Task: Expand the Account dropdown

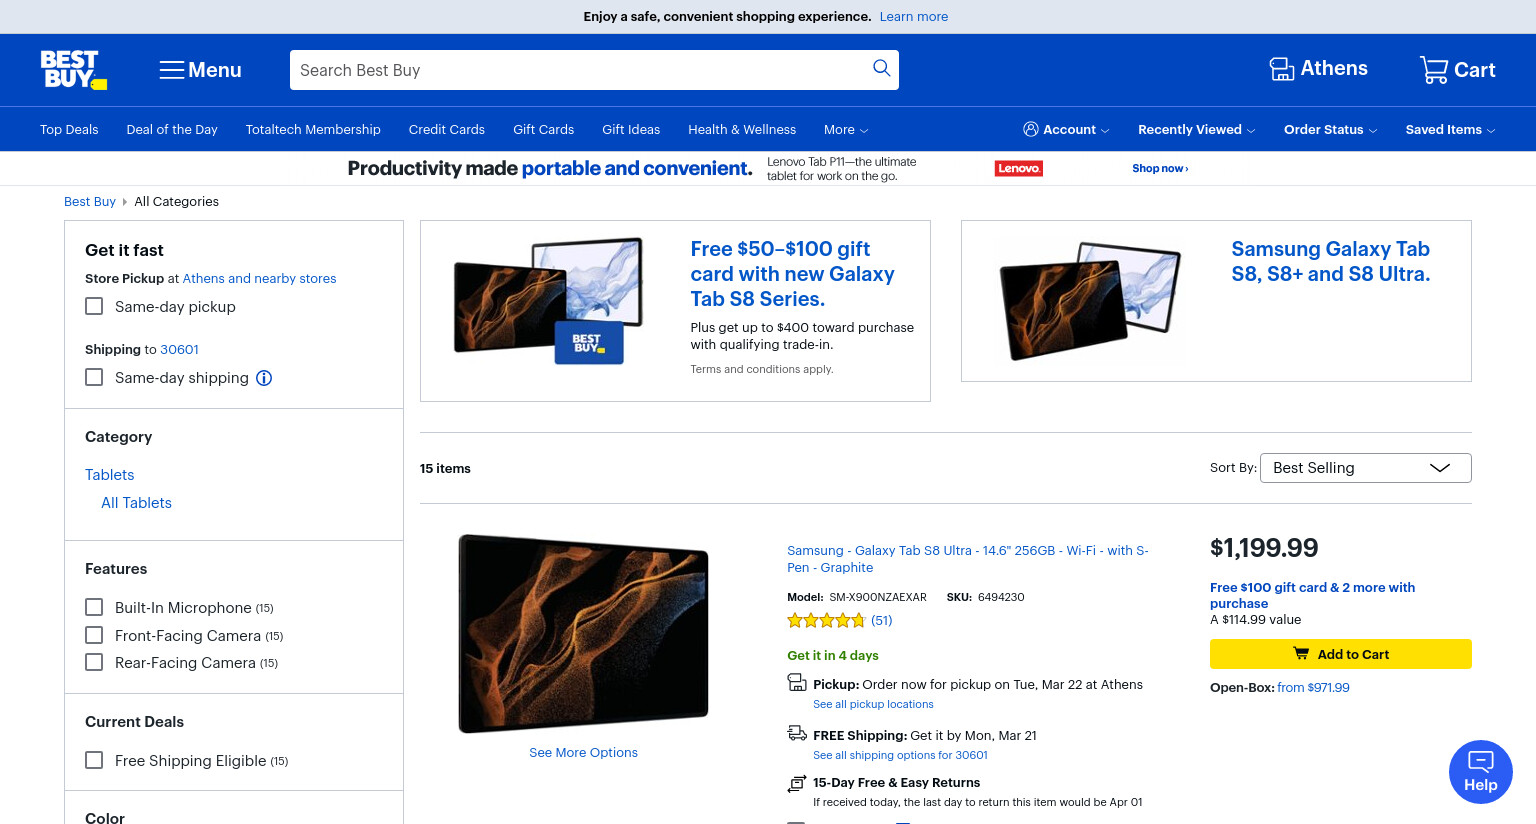Action: [x=1066, y=129]
